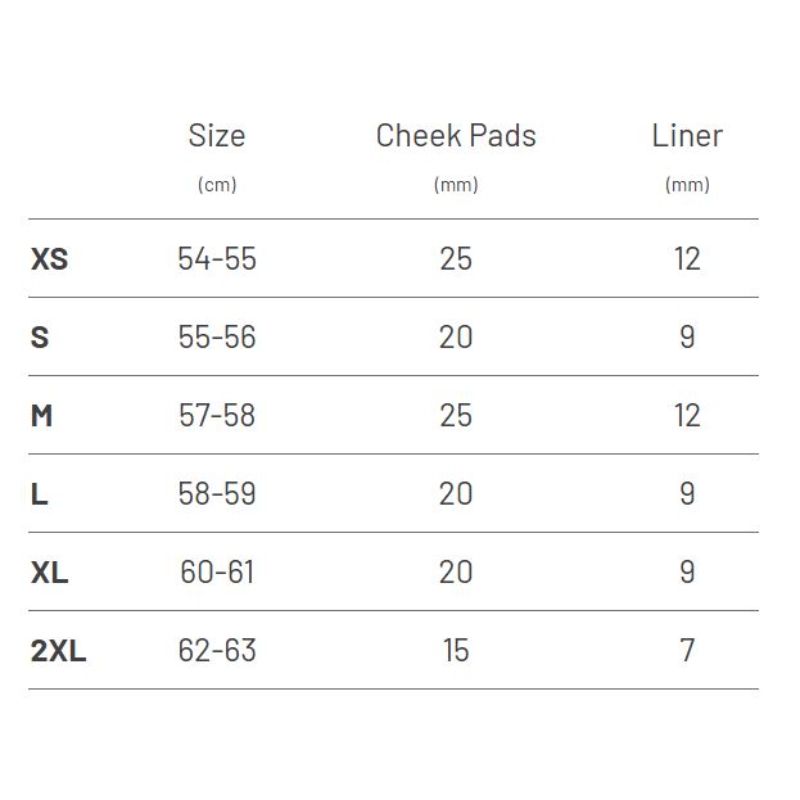
Task: Click the 15 cheek pads value
Action: 456,651
